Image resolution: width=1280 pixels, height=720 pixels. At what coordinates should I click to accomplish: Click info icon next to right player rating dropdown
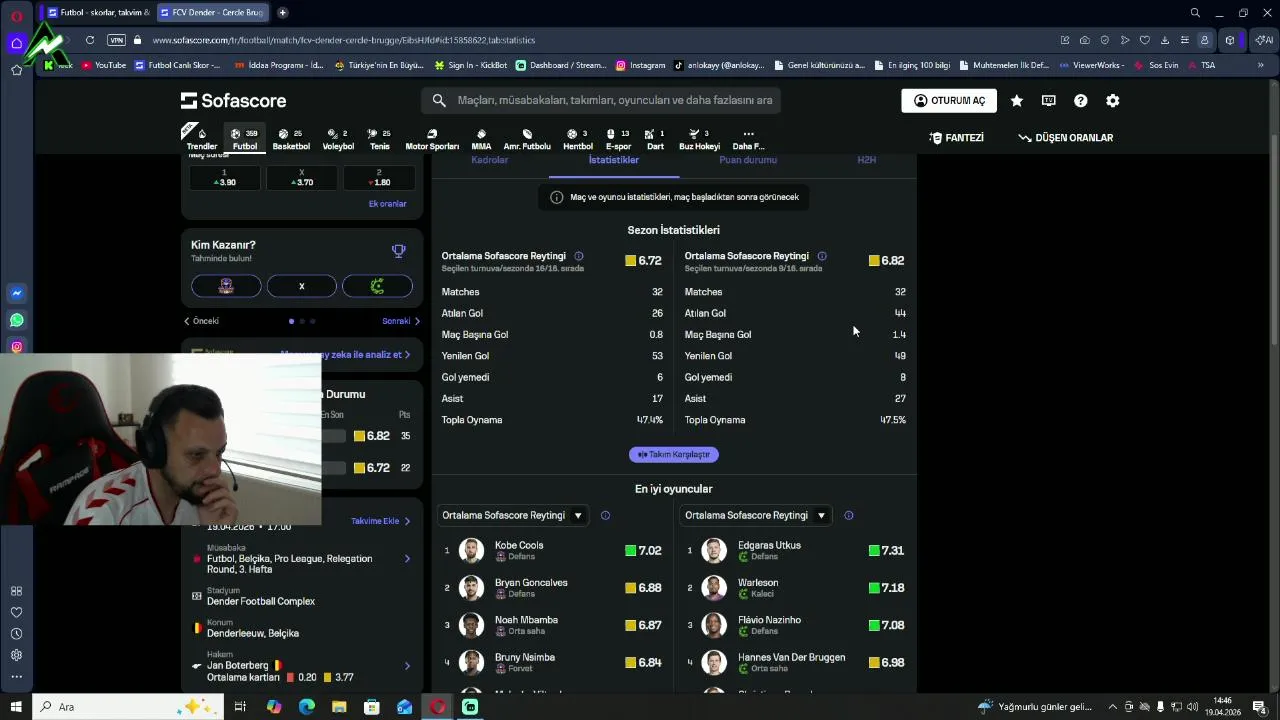tap(849, 516)
